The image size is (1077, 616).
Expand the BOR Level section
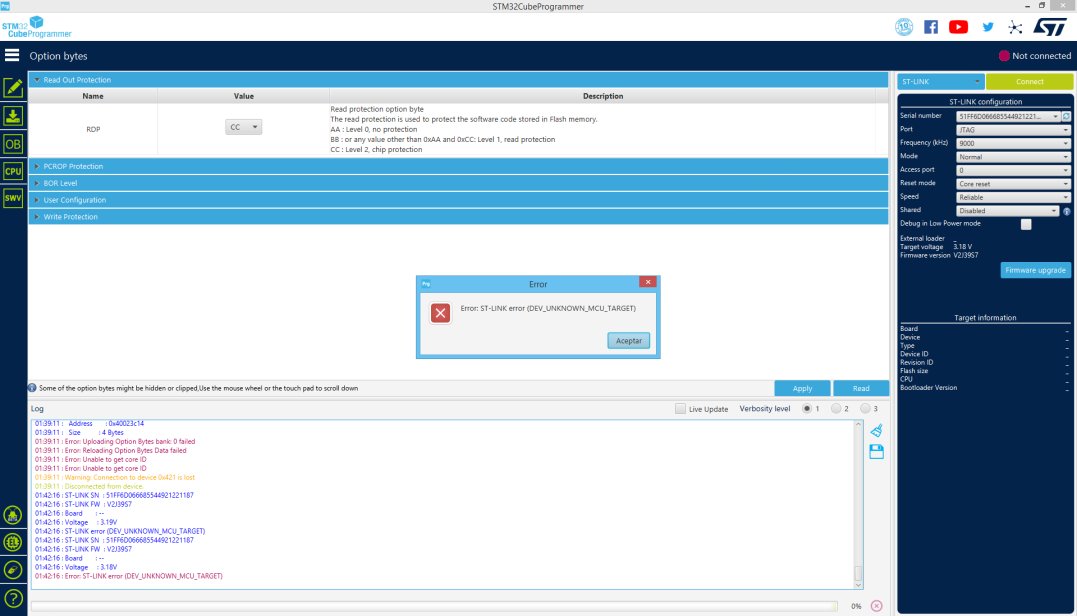tap(458, 183)
